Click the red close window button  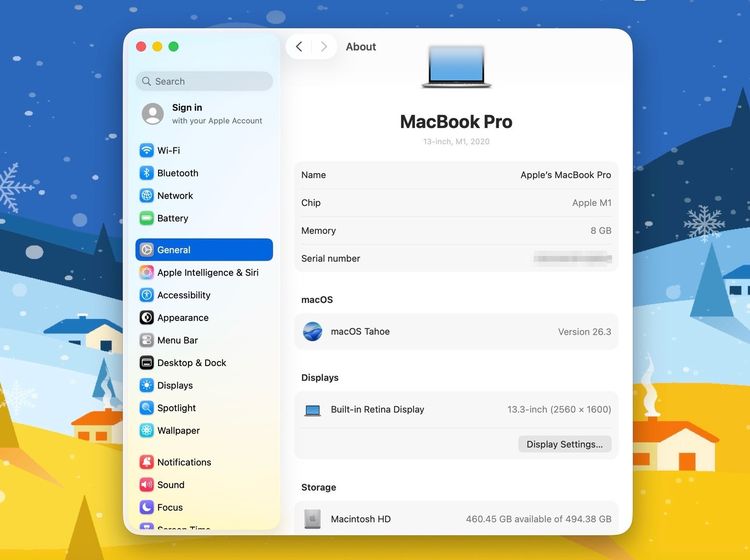point(141,46)
